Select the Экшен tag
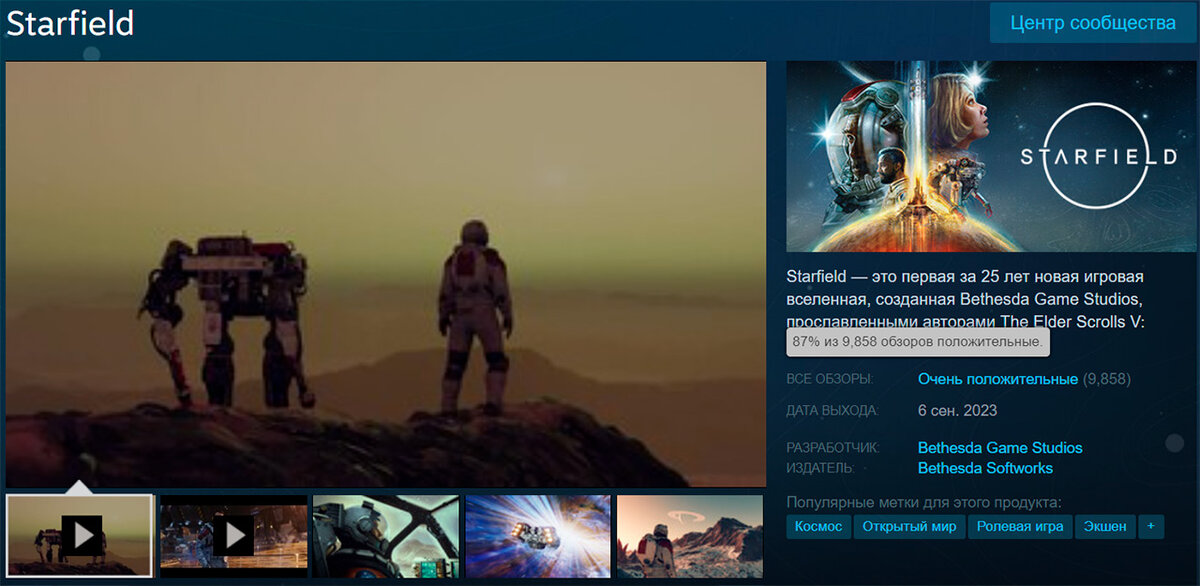 (x=1106, y=527)
